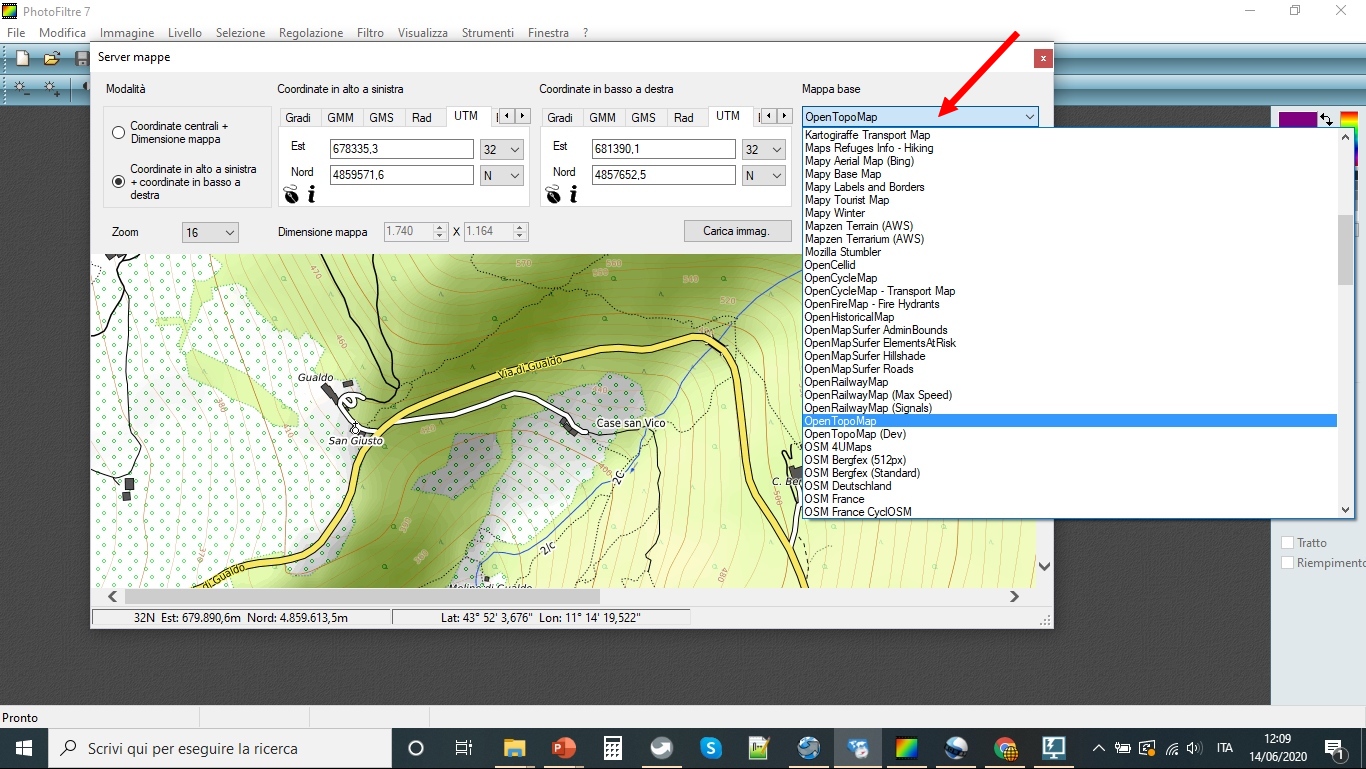Viewport: 1366px width, 769px height.
Task: Open Chrome from taskbar
Action: pyautogui.click(x=1006, y=748)
